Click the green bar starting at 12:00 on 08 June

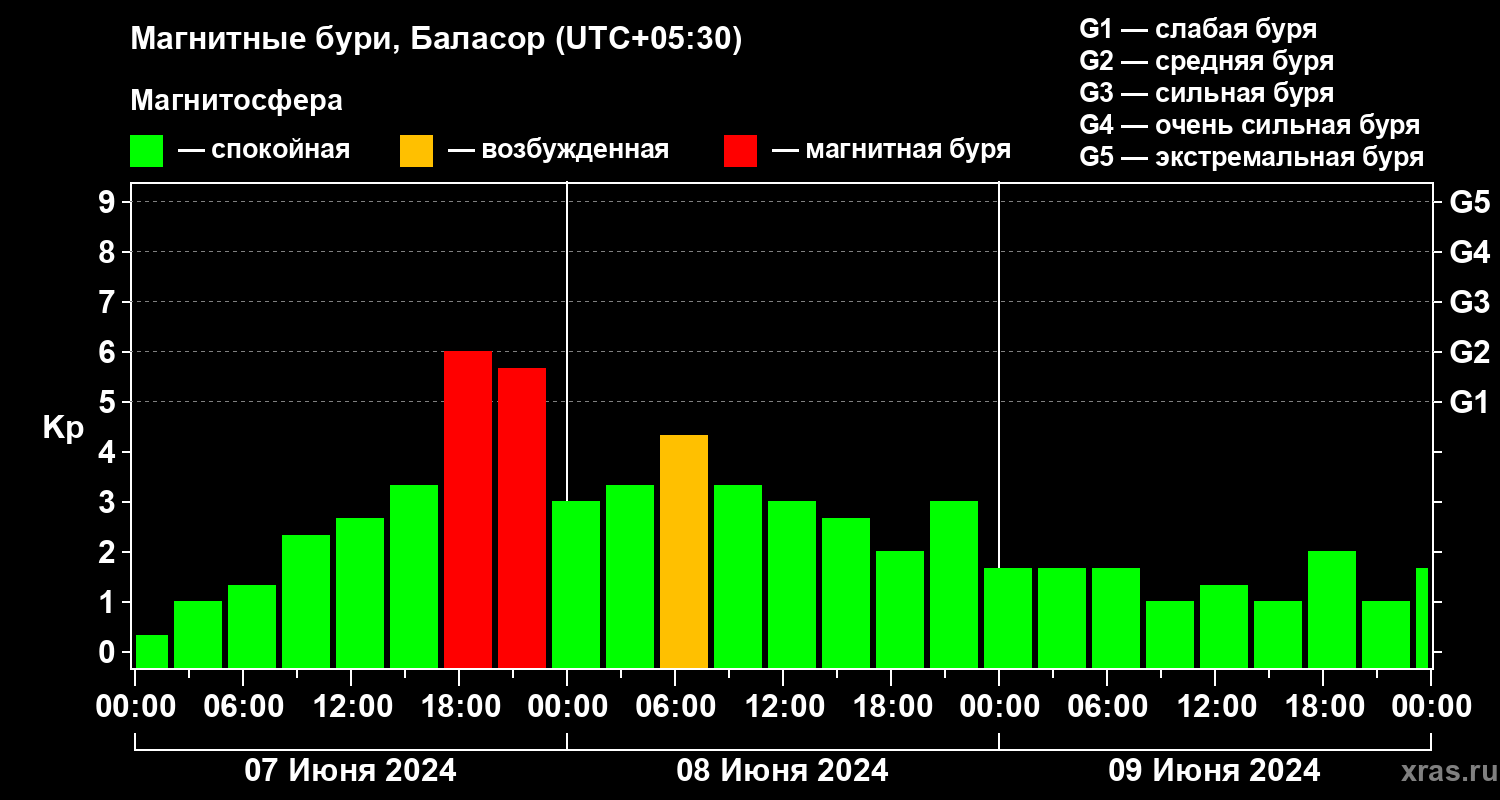tap(792, 585)
